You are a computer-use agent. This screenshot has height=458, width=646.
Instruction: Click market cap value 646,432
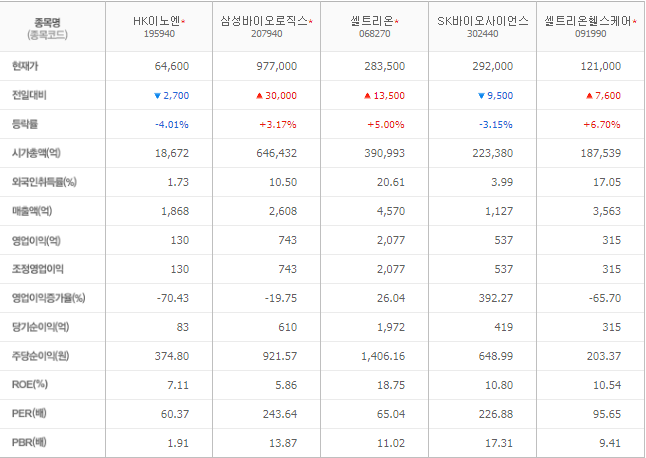tap(276, 153)
